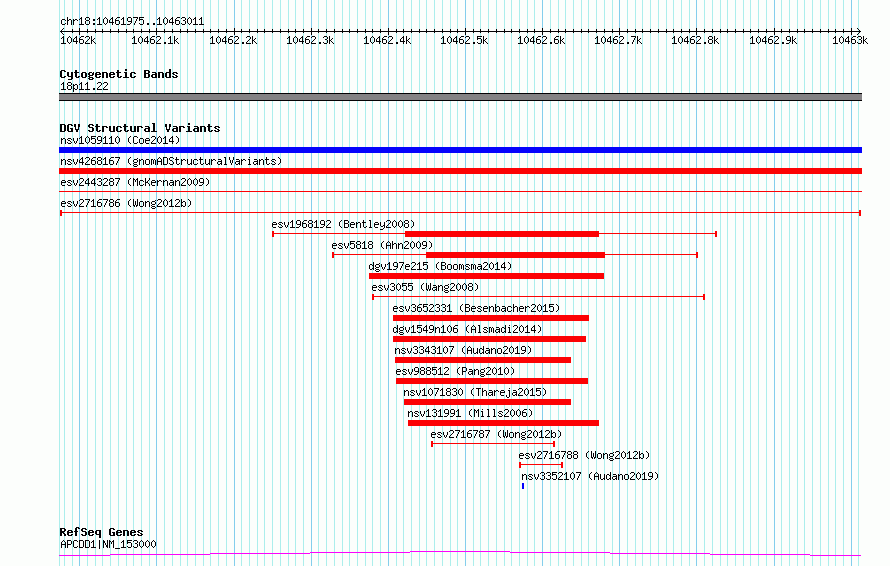Click the nsv3352107 (Audano2019) label
Image resolution: width=890 pixels, height=566 pixels.
(590, 476)
